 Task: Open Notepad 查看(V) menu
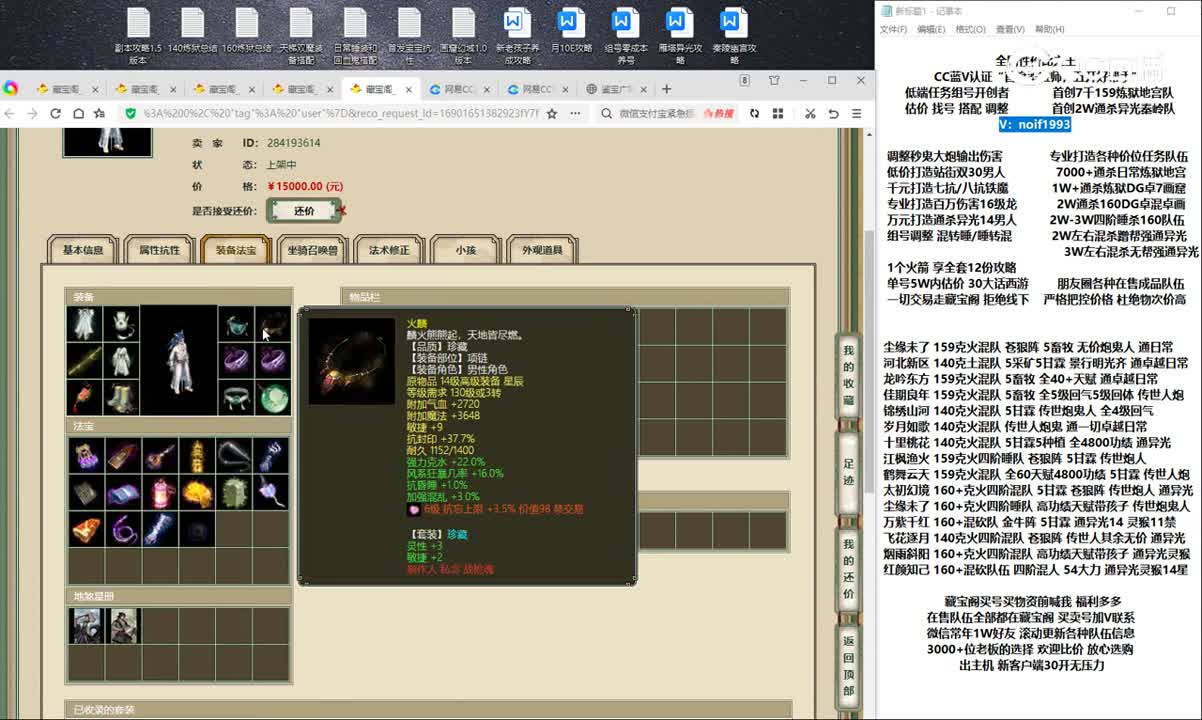pos(1010,30)
